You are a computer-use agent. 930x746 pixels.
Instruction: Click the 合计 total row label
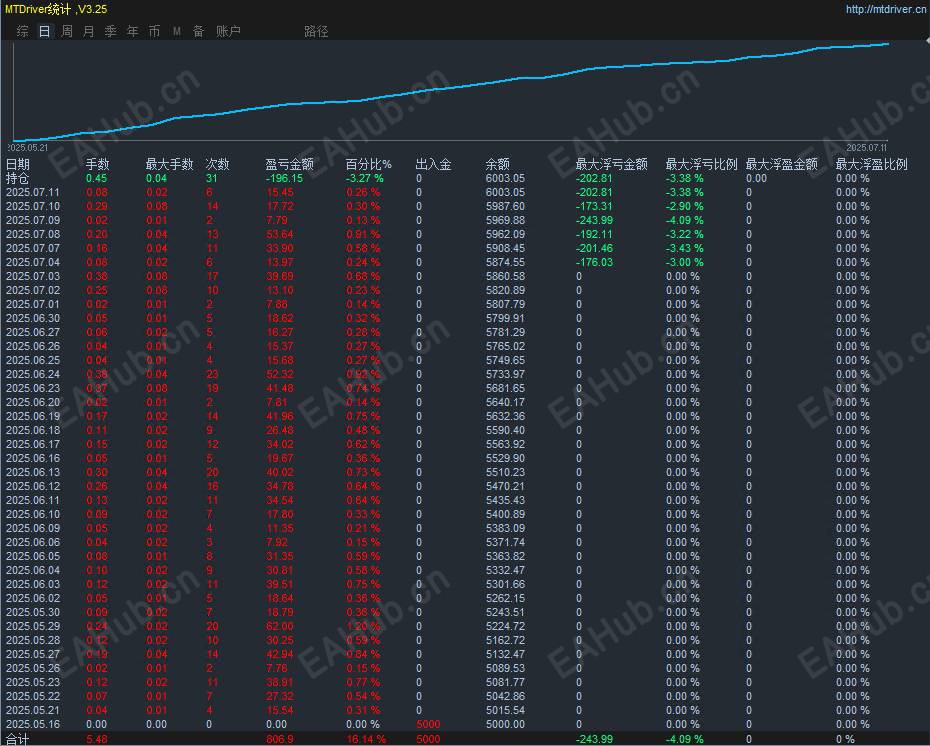coord(17,739)
